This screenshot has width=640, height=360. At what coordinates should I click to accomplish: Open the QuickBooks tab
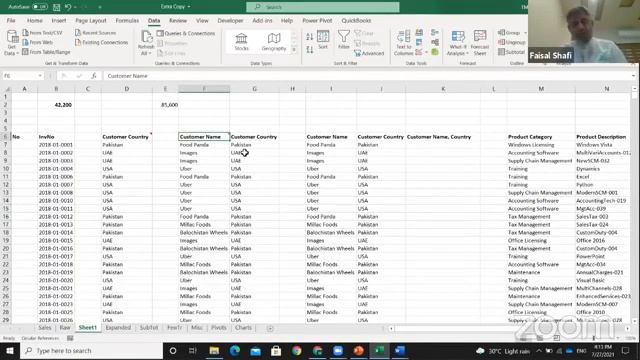[x=356, y=20]
